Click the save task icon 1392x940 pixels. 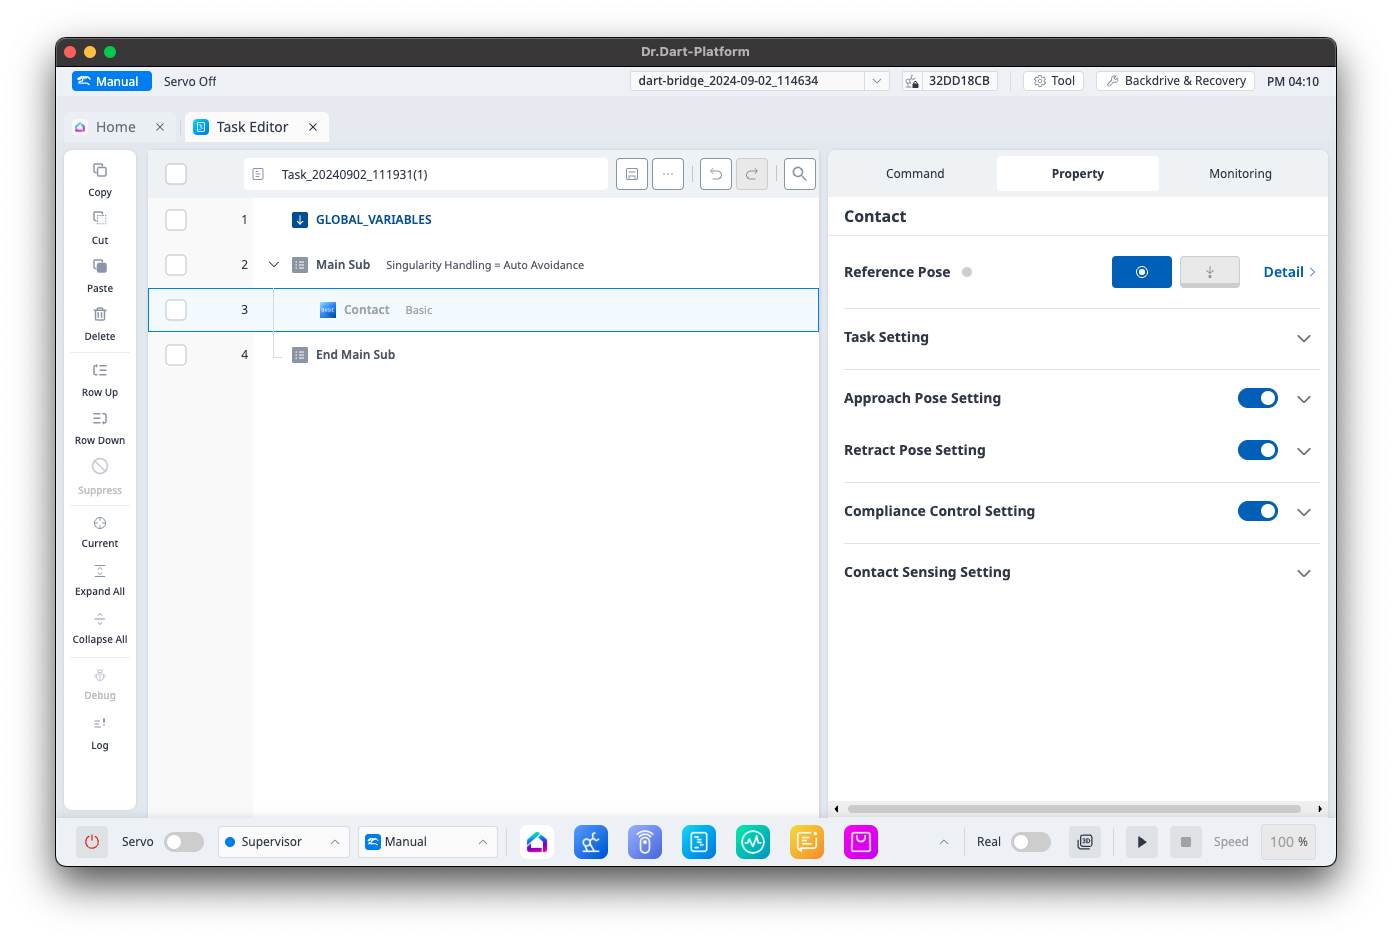pos(632,174)
